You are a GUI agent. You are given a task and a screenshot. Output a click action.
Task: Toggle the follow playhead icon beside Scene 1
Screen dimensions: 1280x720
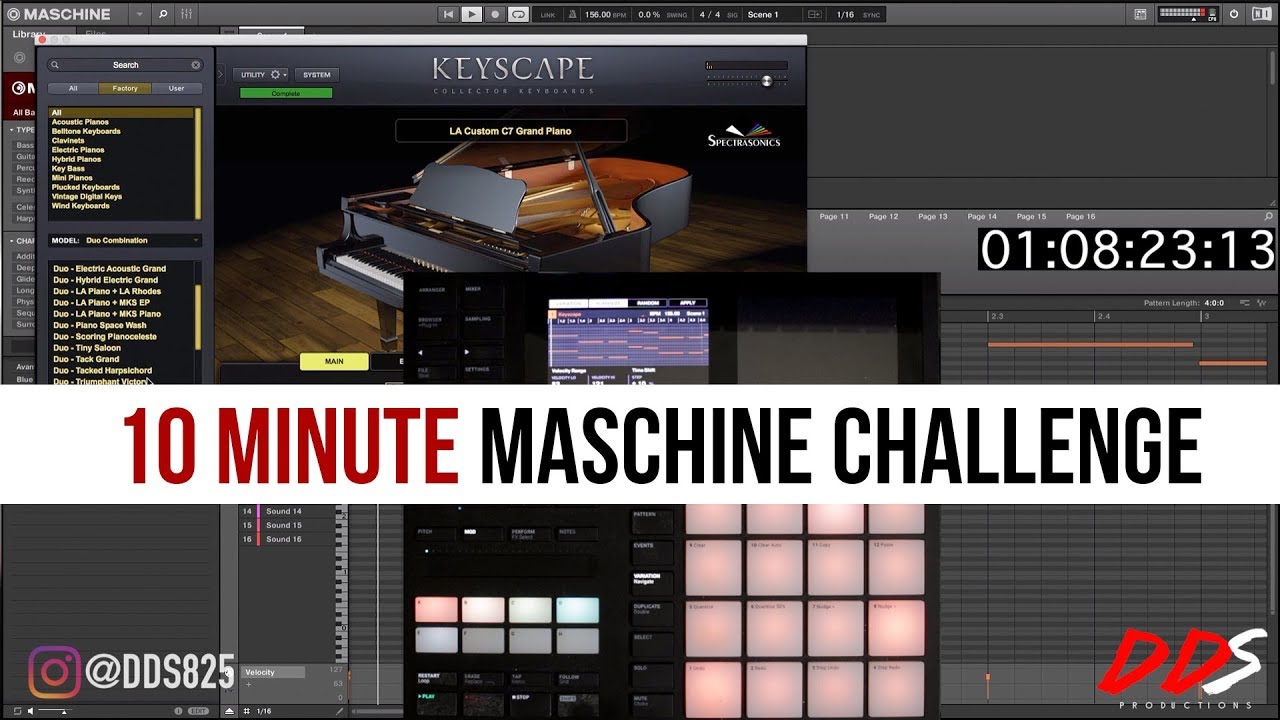[x=814, y=15]
